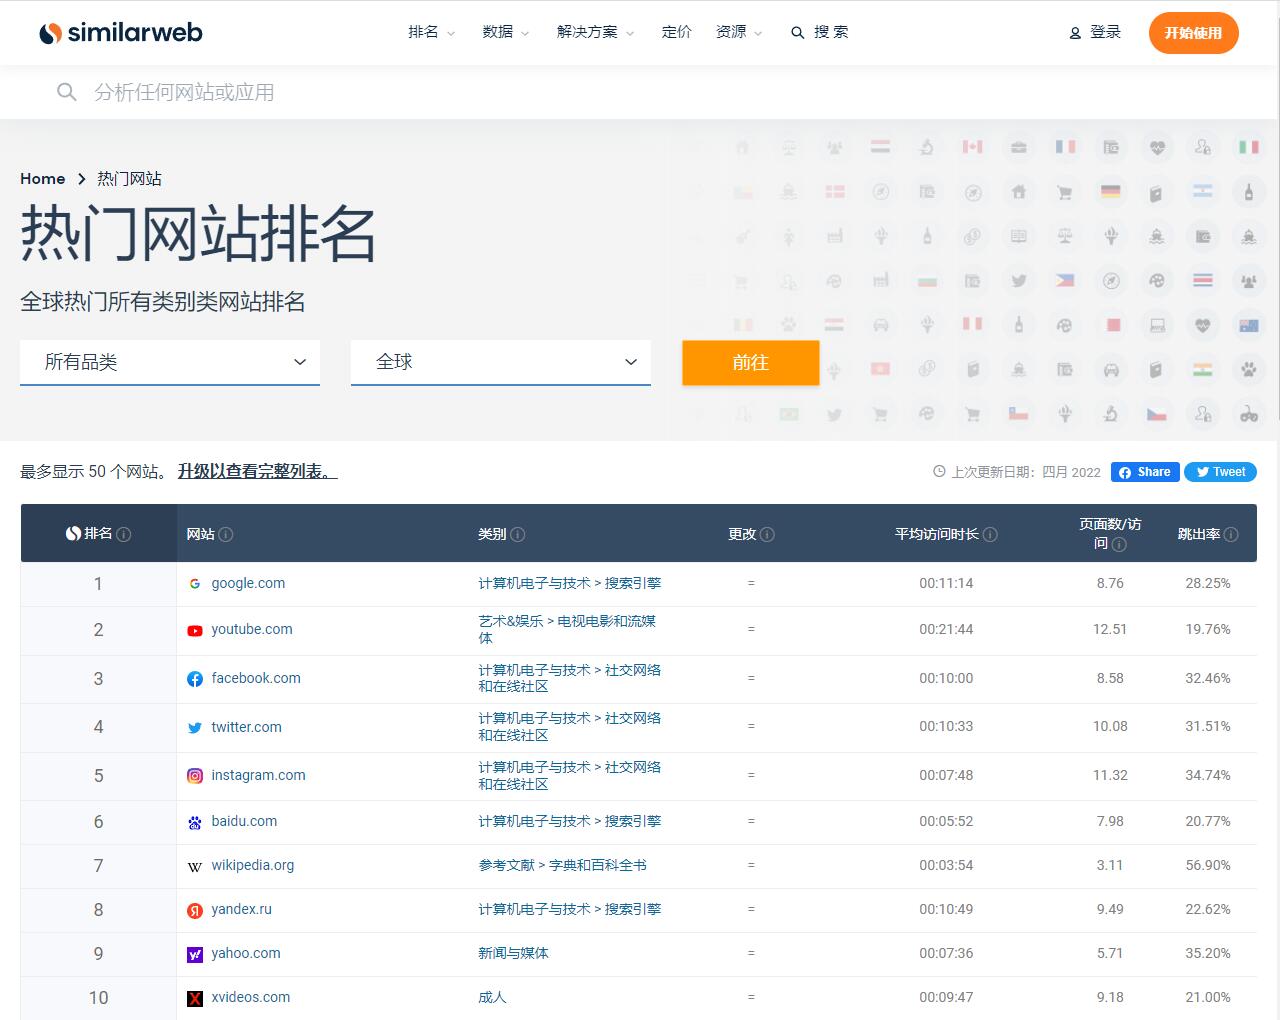
Task: Click the 00:21:44 visit duration value
Action: pyautogui.click(x=946, y=629)
